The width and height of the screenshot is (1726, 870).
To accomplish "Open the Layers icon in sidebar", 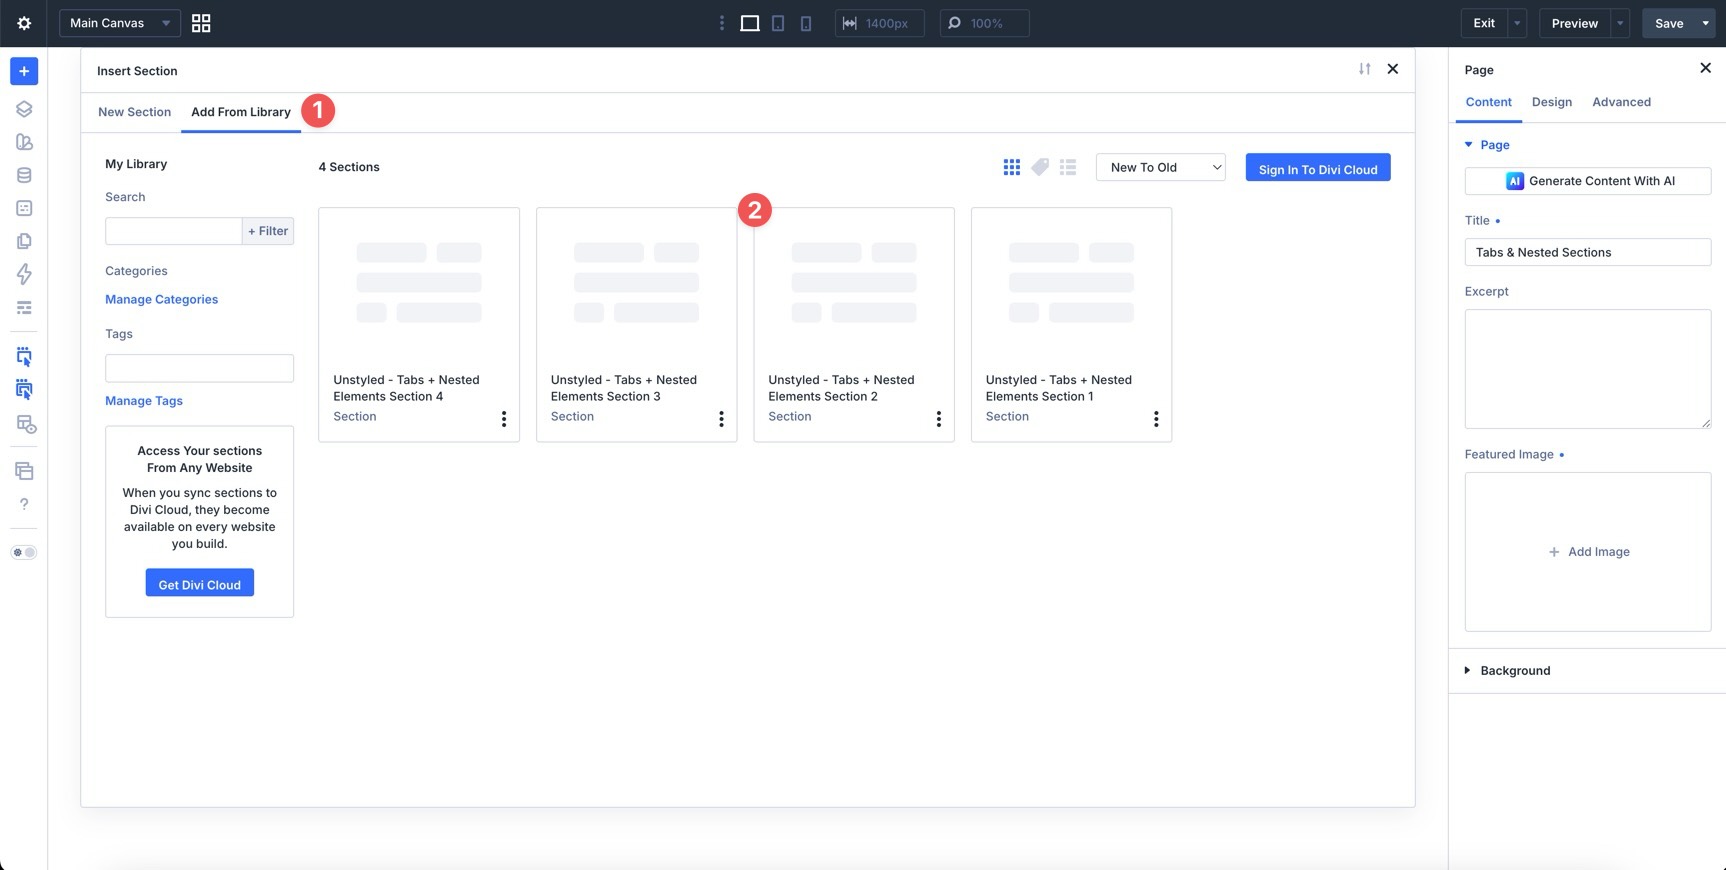I will point(24,109).
